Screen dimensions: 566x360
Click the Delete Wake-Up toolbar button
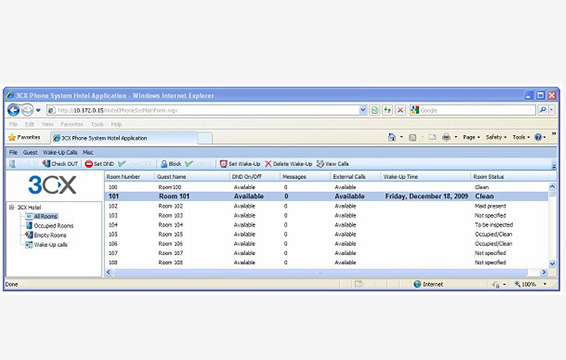288,164
